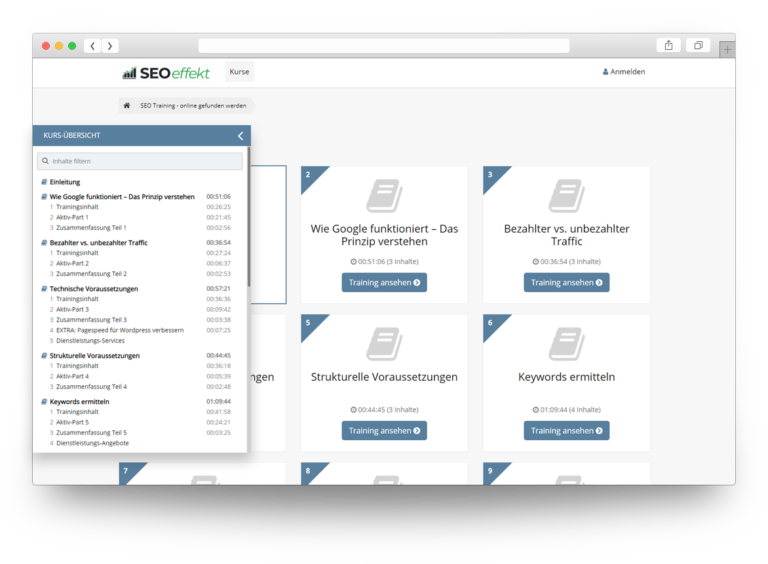Open Dienstleistungs-Services item

tap(90, 340)
